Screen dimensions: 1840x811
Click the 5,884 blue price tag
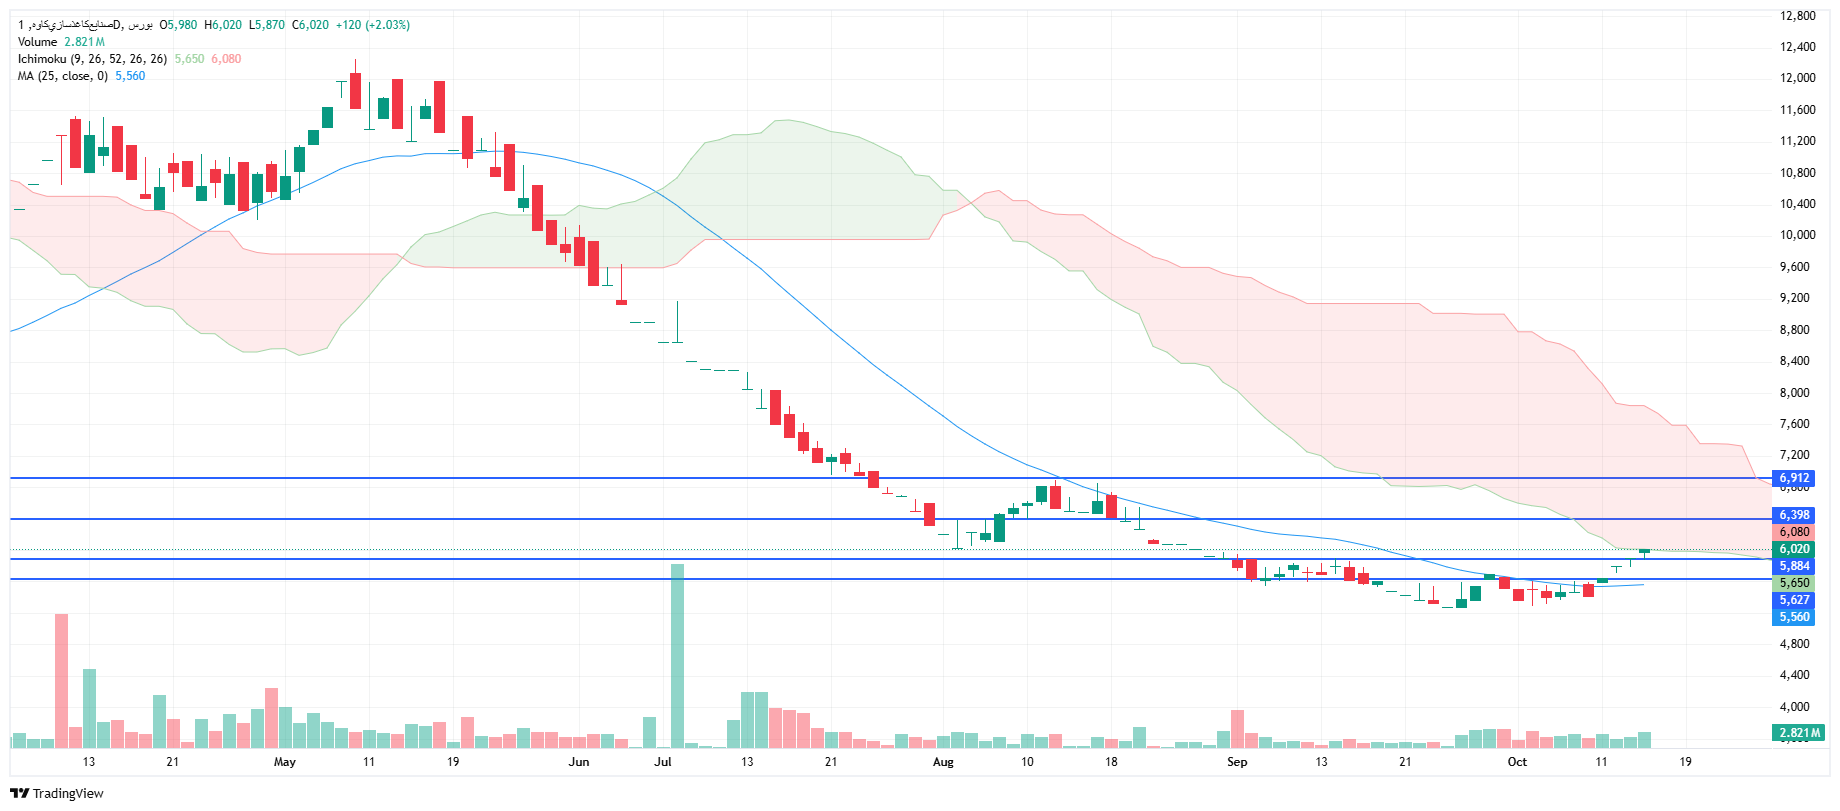tap(1794, 566)
